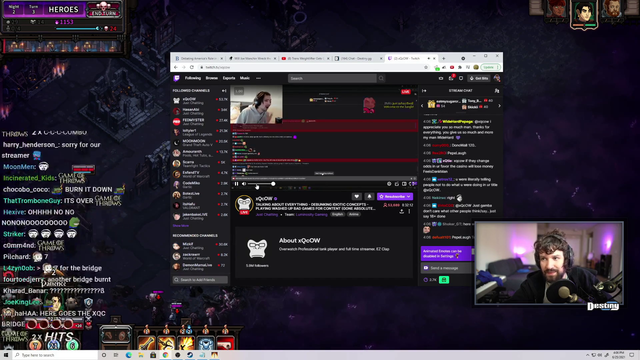Click Search to Add Friends field
Image resolution: width=640 pixels, height=360 pixels.
200,280
